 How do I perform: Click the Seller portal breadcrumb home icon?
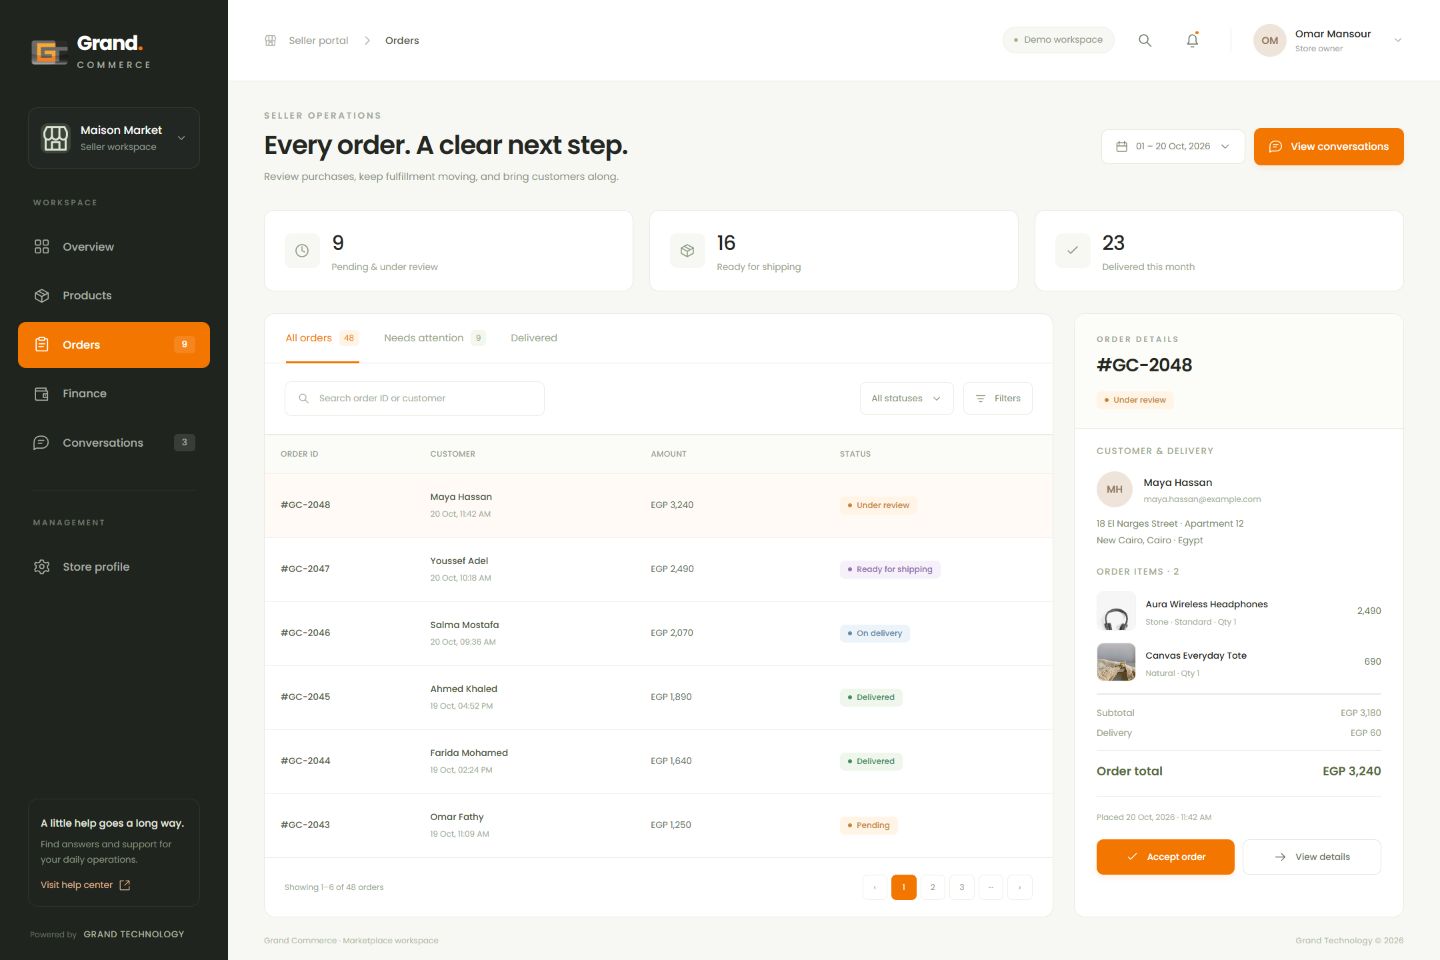pos(270,41)
